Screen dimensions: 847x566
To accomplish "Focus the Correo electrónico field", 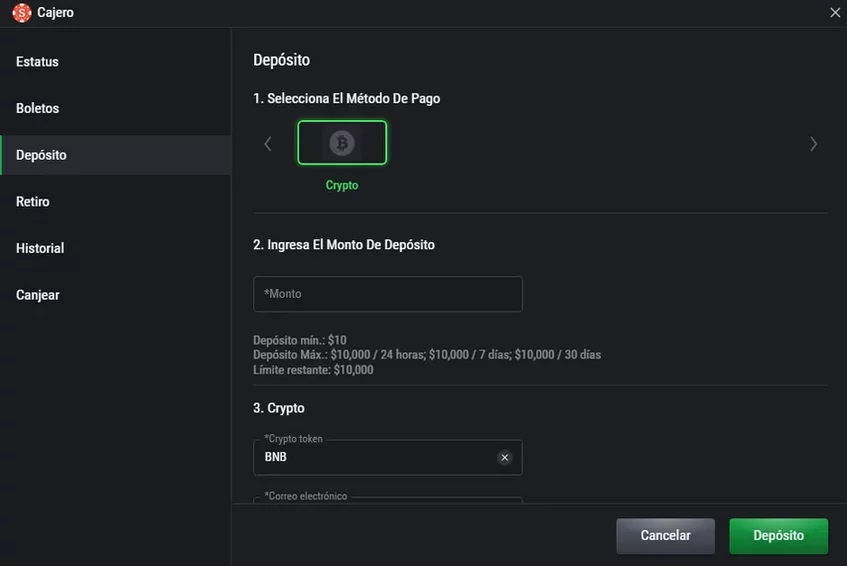I will [x=387, y=500].
